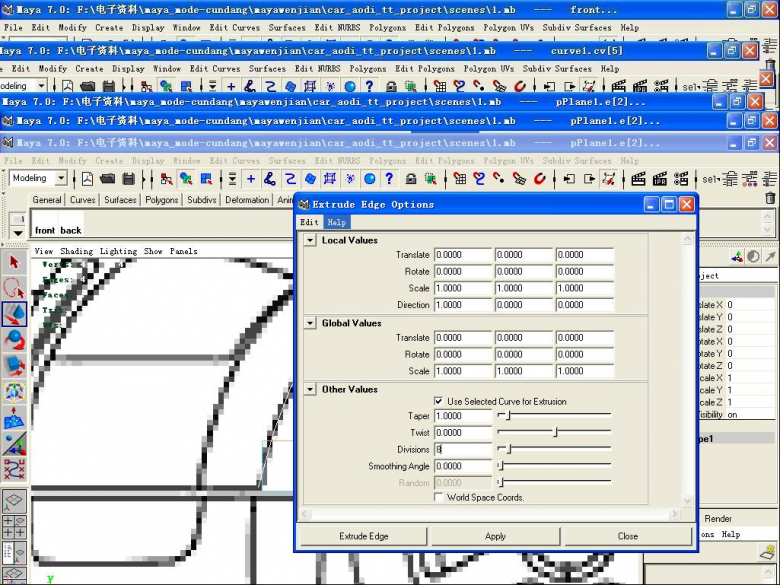Switch to the Deformation shelf tab

247,200
